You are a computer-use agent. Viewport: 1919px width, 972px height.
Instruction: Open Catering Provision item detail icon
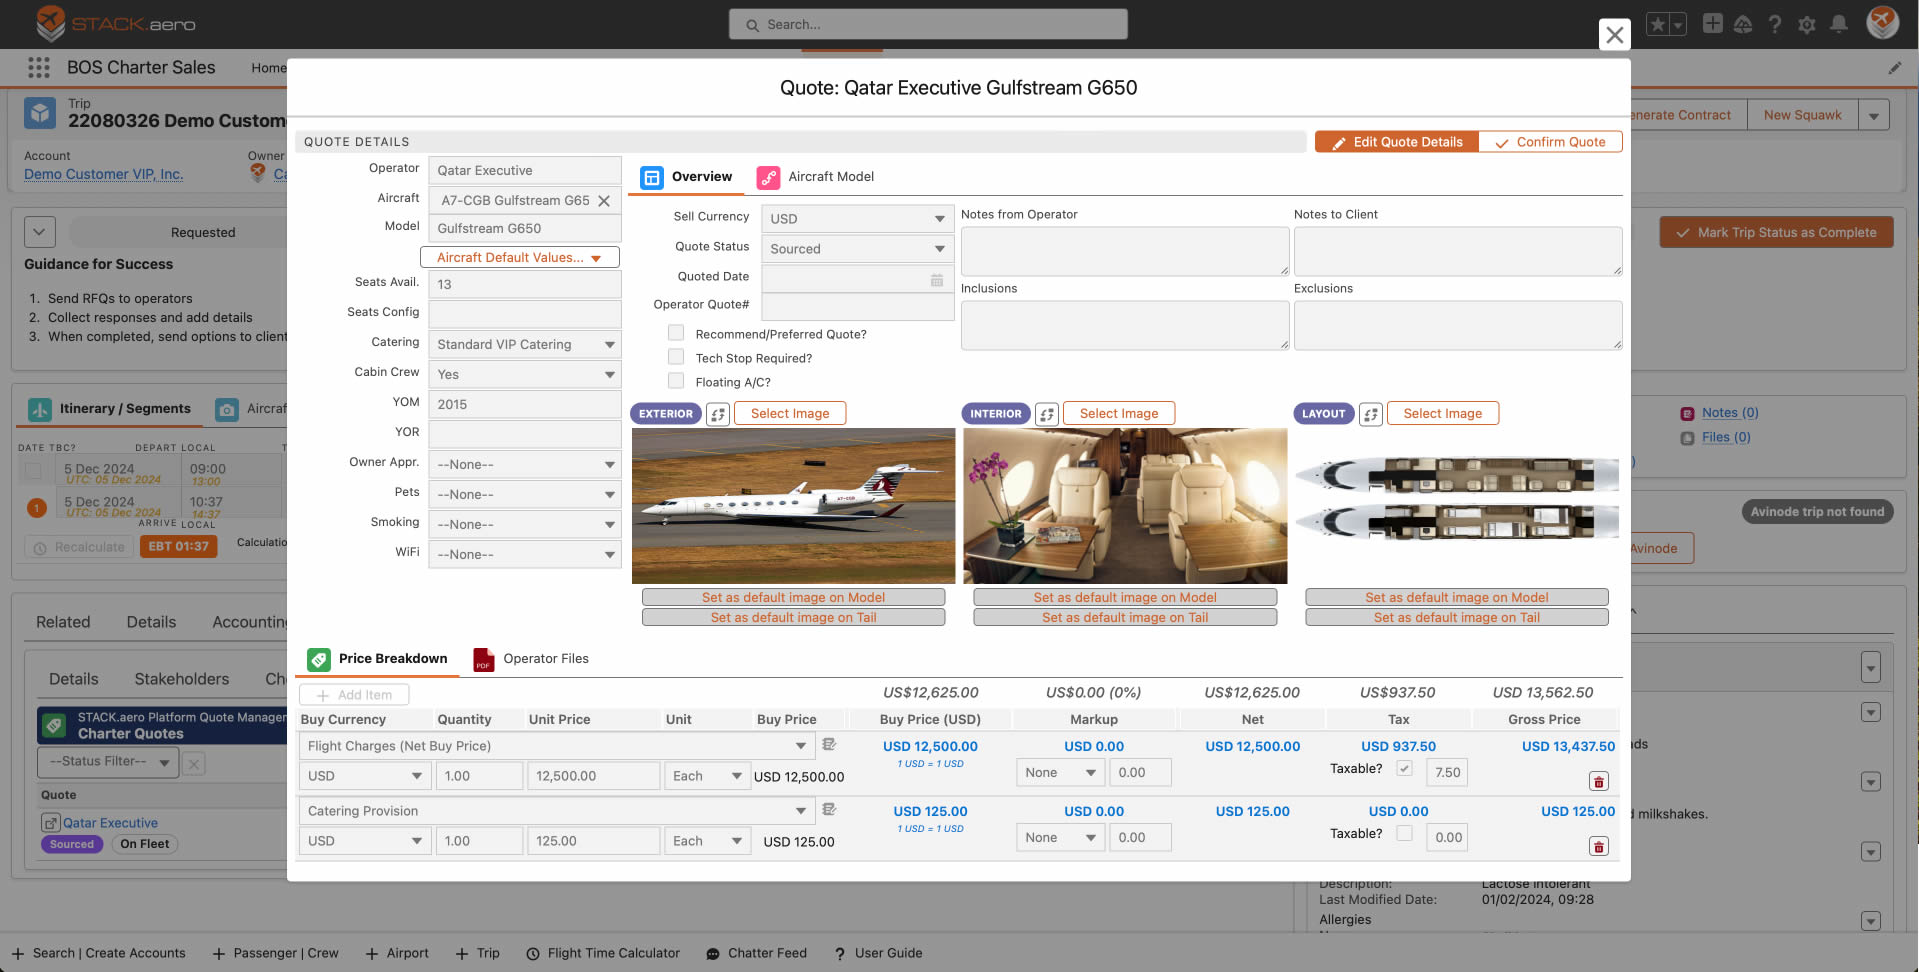coord(829,809)
